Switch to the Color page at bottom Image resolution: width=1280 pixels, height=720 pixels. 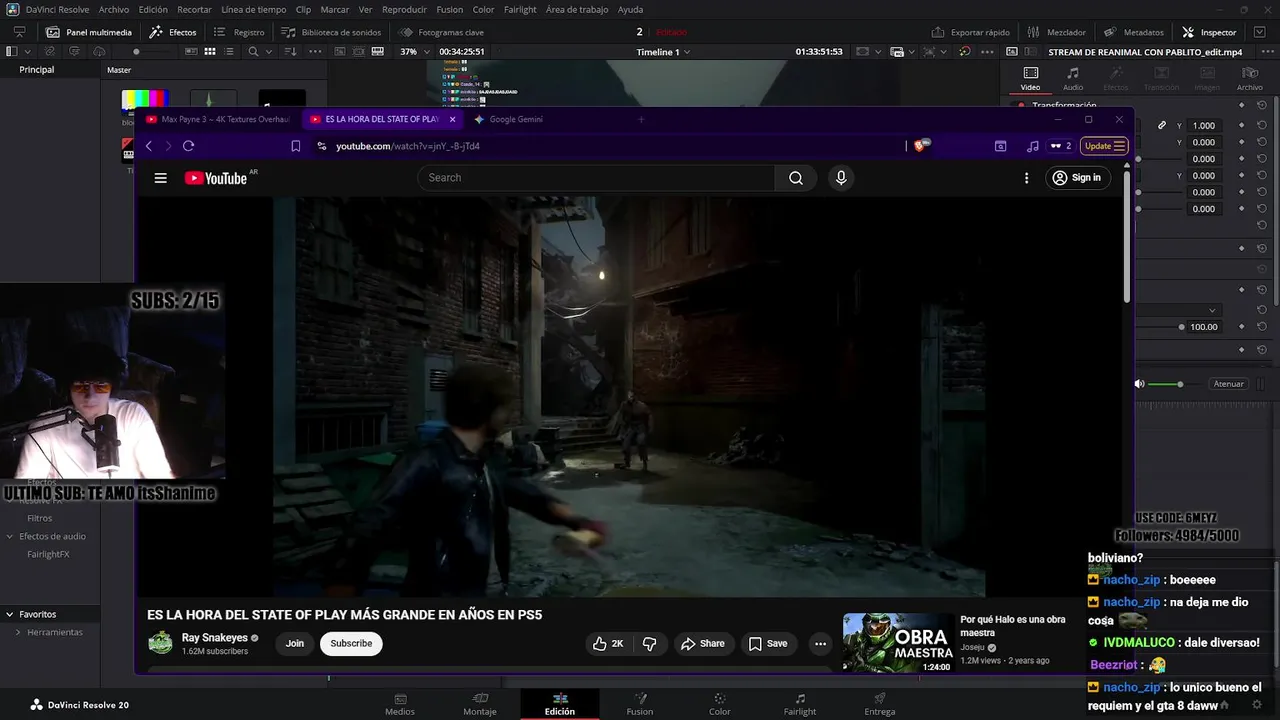pyautogui.click(x=720, y=704)
